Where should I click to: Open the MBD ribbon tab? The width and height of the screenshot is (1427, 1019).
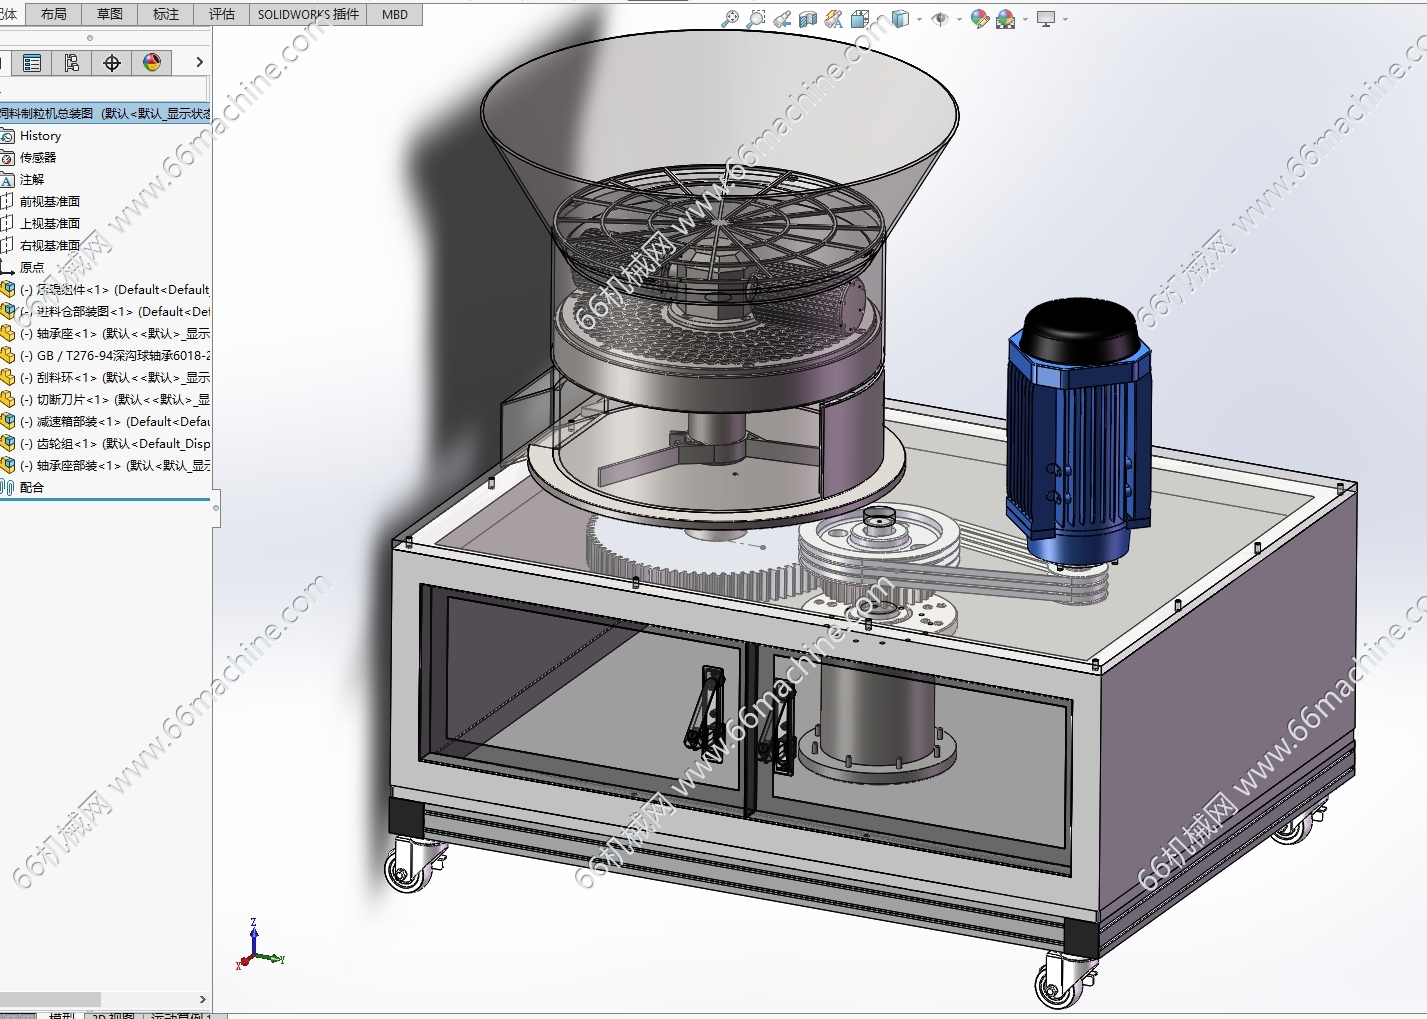point(395,14)
